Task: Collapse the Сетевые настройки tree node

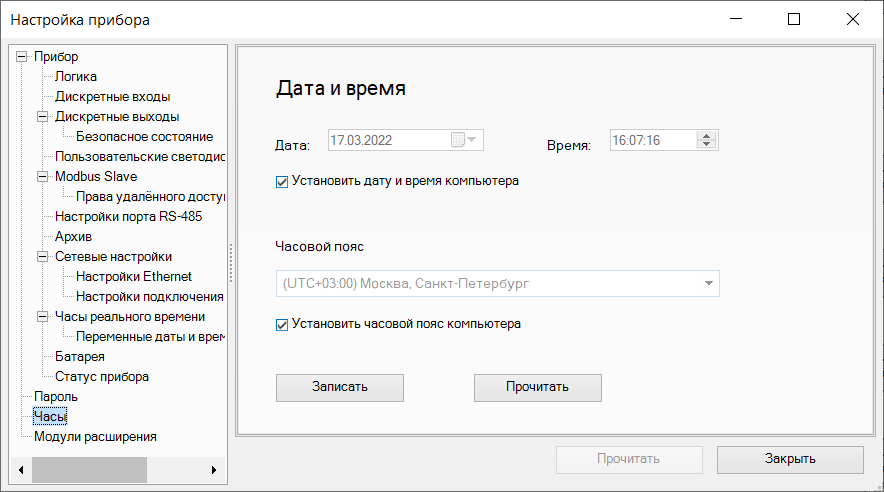Action: point(43,257)
